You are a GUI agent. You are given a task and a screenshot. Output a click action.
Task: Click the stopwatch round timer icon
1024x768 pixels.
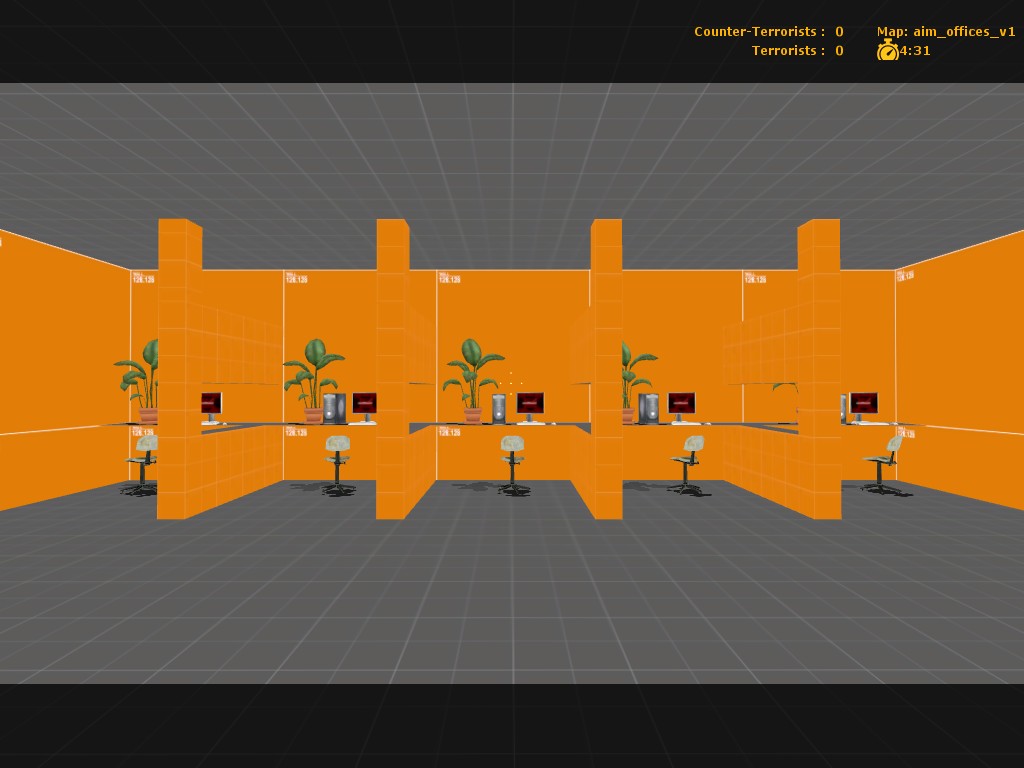pos(888,50)
